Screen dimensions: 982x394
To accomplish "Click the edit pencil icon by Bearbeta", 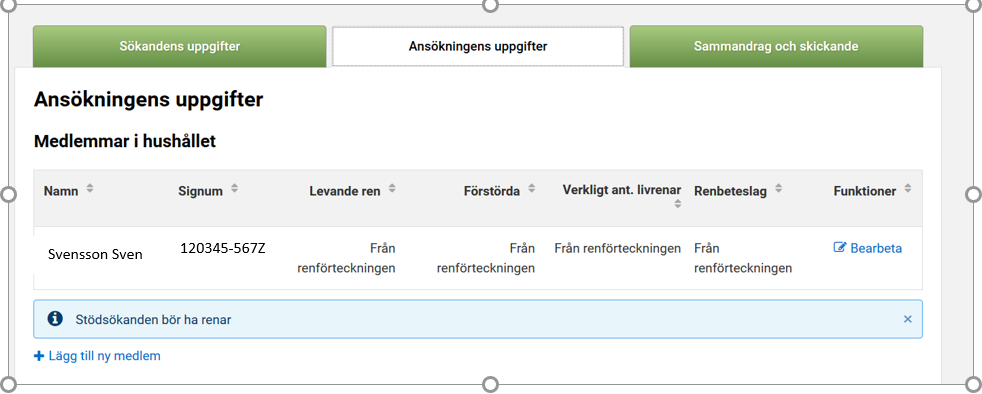I will [840, 248].
